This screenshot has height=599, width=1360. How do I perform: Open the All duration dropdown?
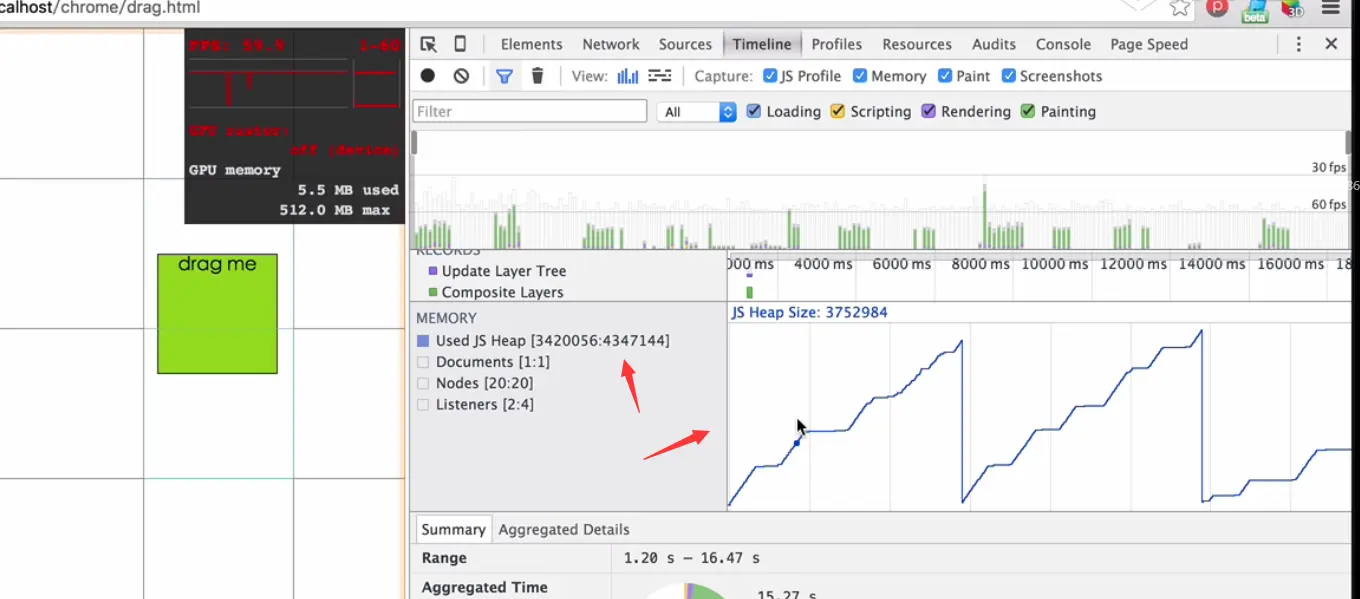(x=697, y=112)
